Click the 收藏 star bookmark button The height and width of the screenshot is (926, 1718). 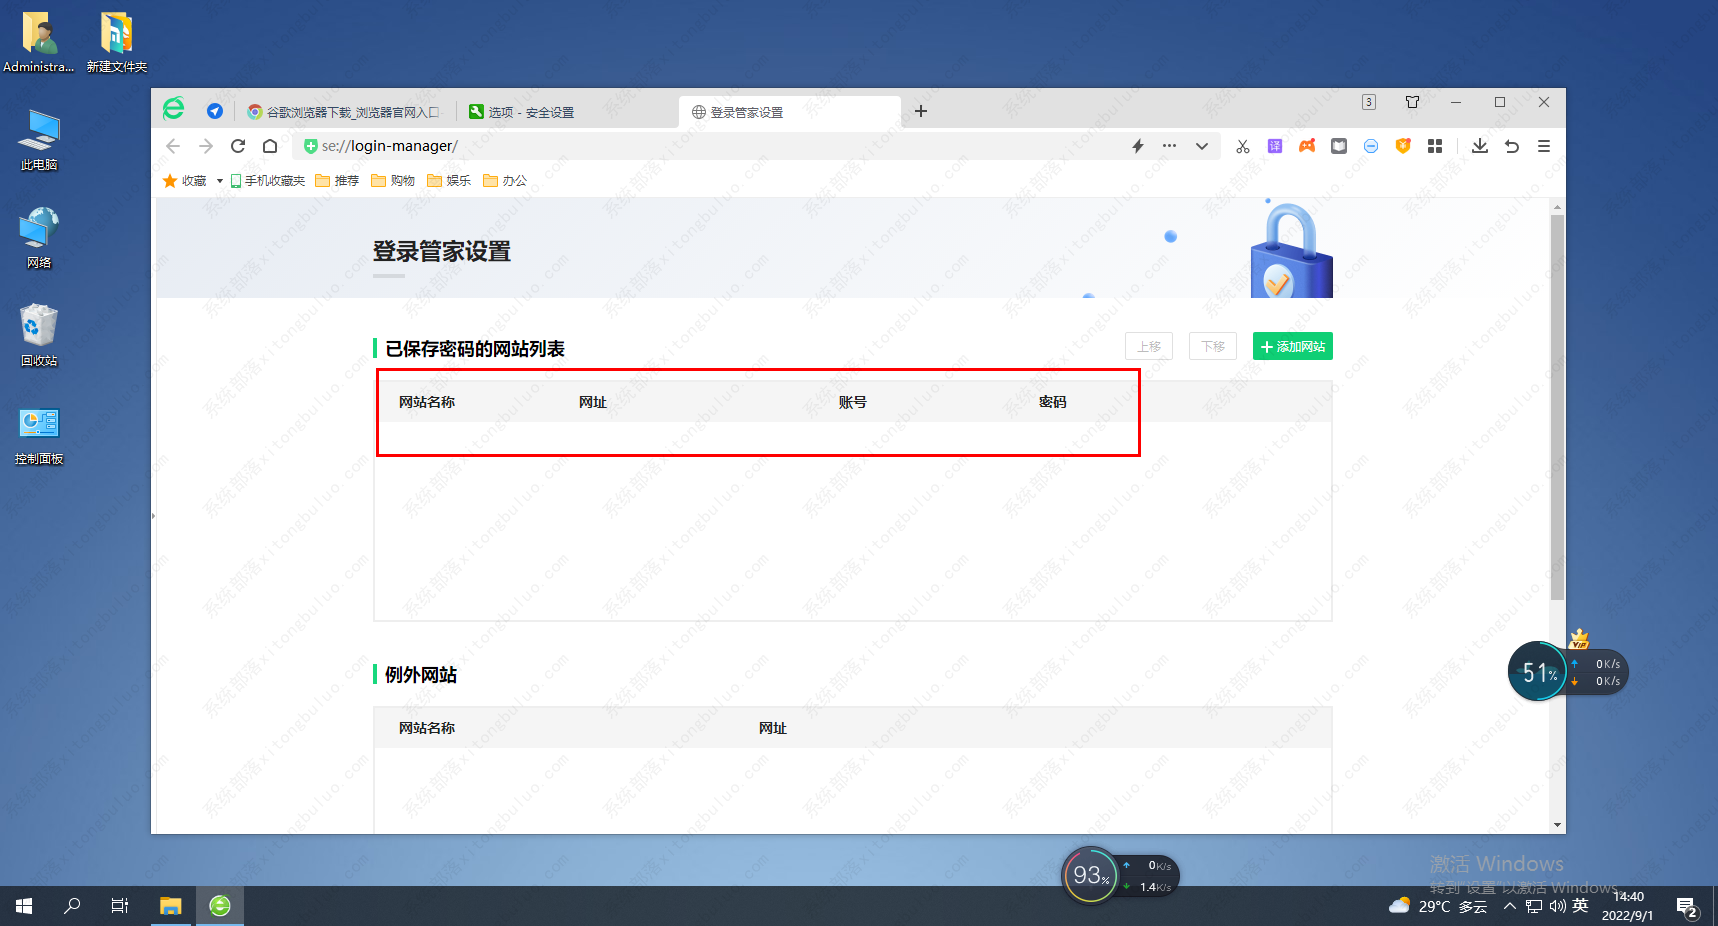[x=184, y=181]
